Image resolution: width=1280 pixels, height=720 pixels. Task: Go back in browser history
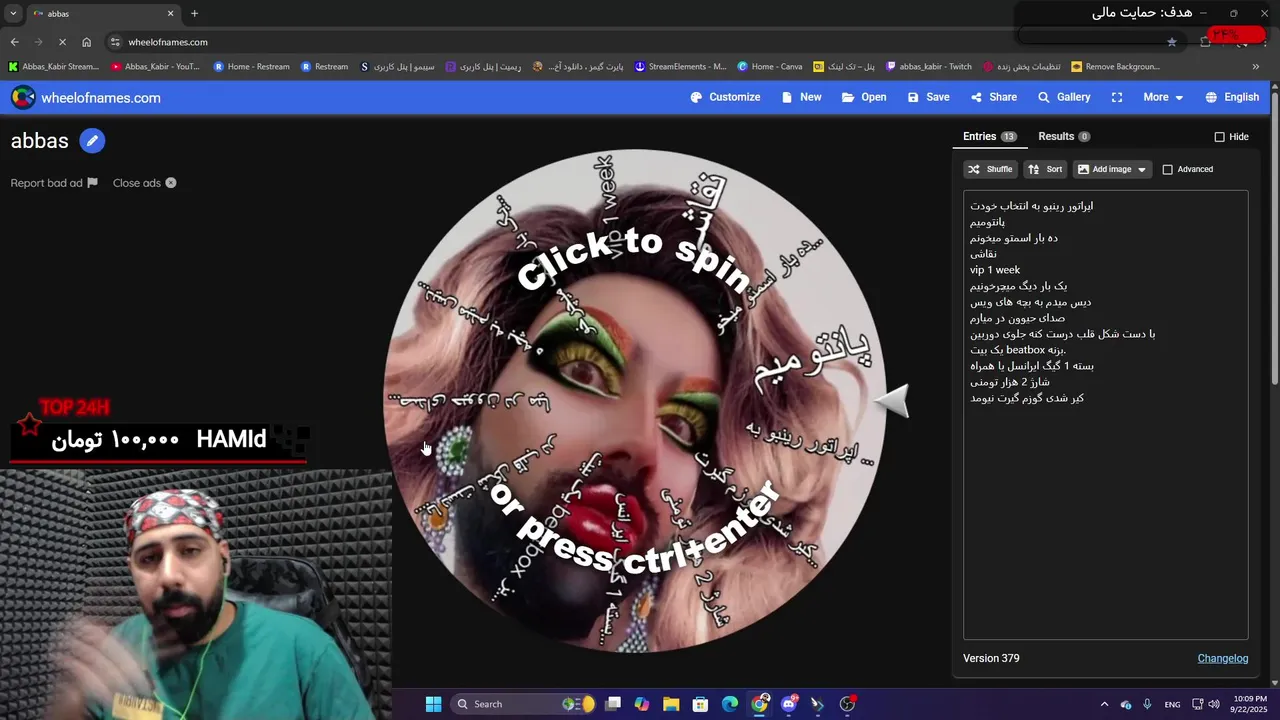click(x=14, y=42)
